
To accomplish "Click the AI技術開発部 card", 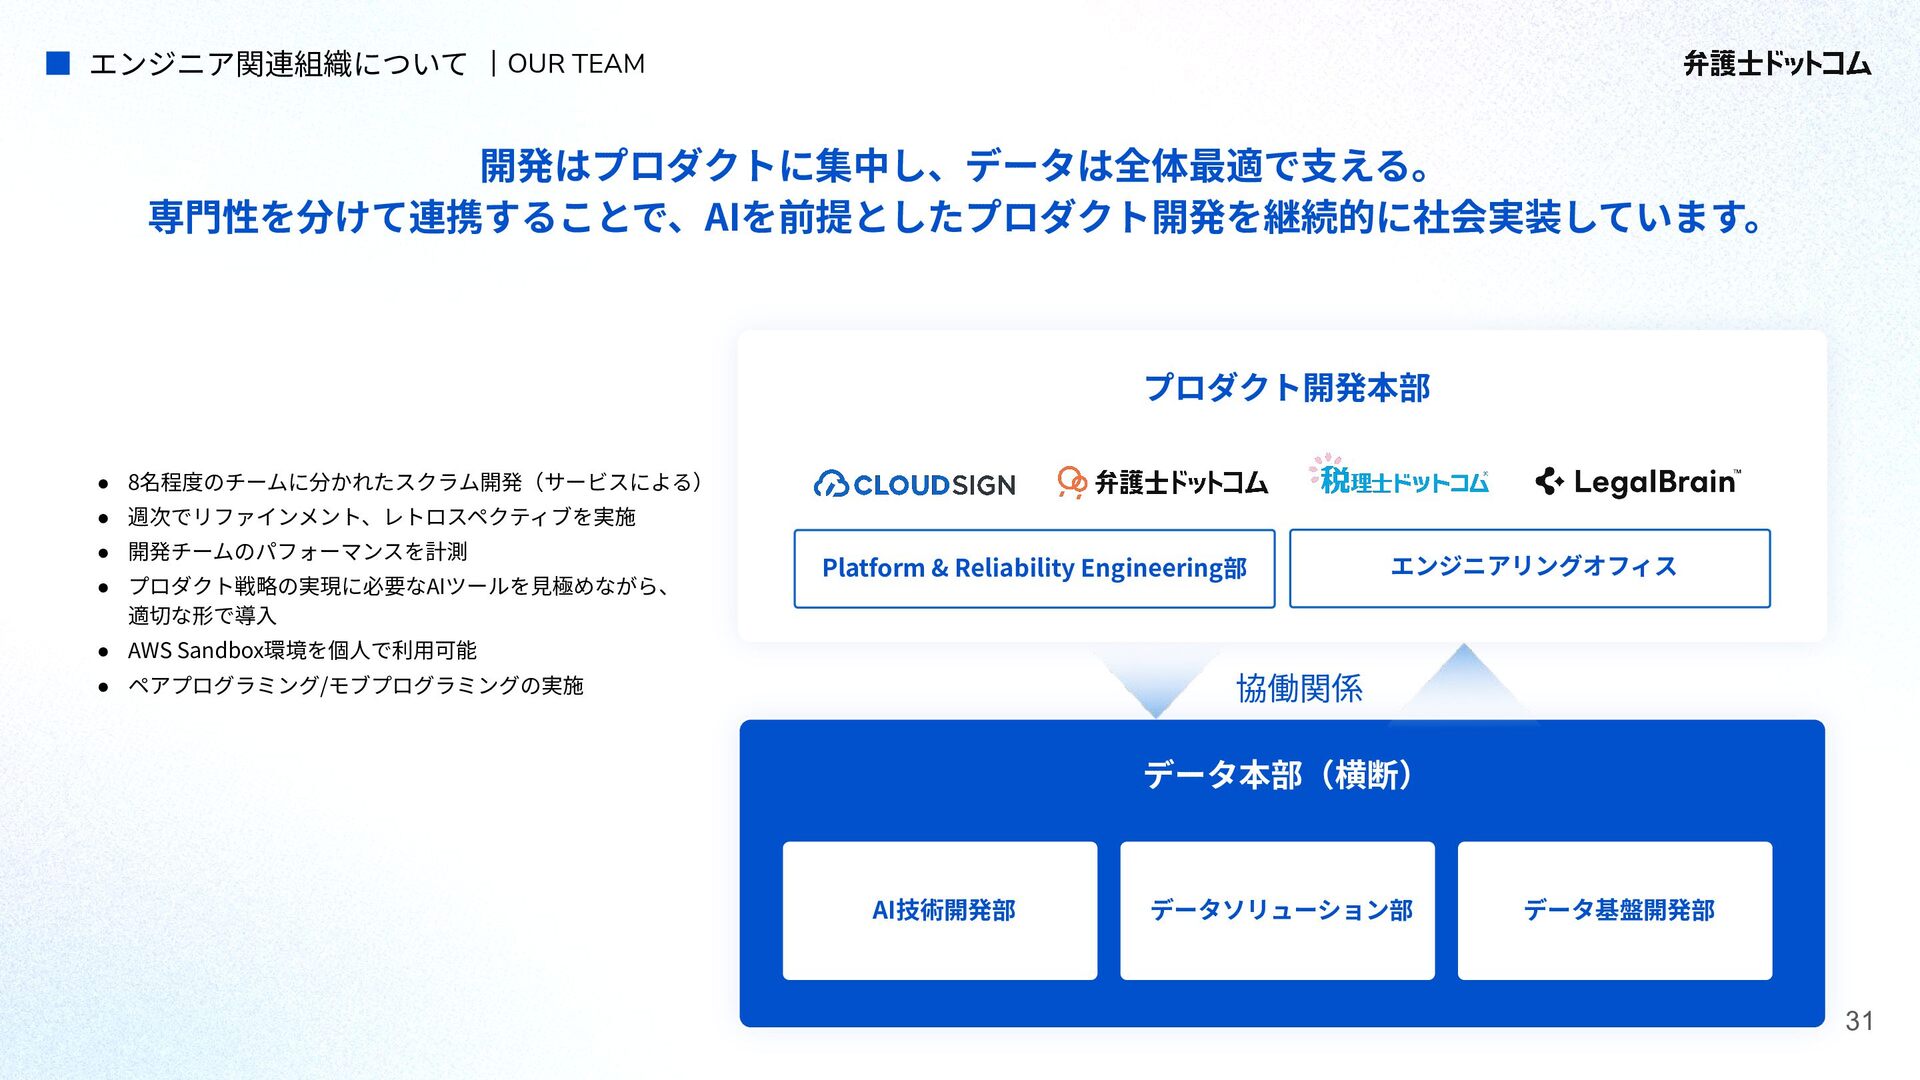I will [940, 910].
